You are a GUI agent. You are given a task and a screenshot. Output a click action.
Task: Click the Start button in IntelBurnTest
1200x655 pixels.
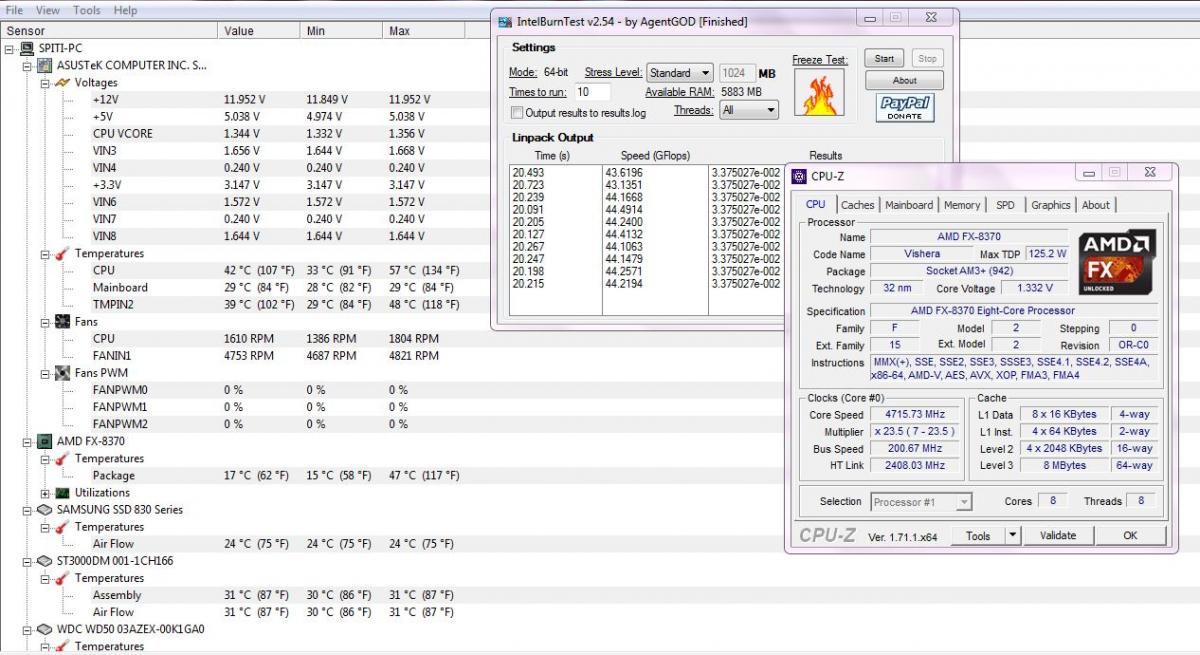coord(884,58)
